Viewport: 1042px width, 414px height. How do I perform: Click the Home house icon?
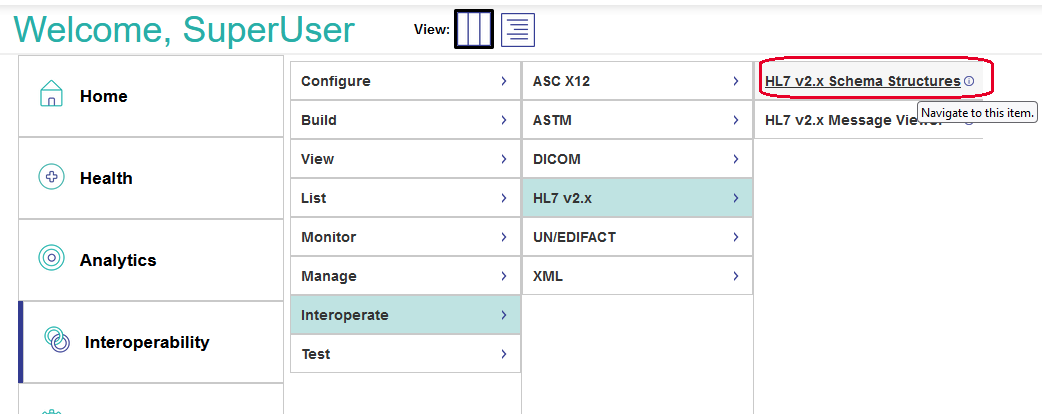coord(51,95)
